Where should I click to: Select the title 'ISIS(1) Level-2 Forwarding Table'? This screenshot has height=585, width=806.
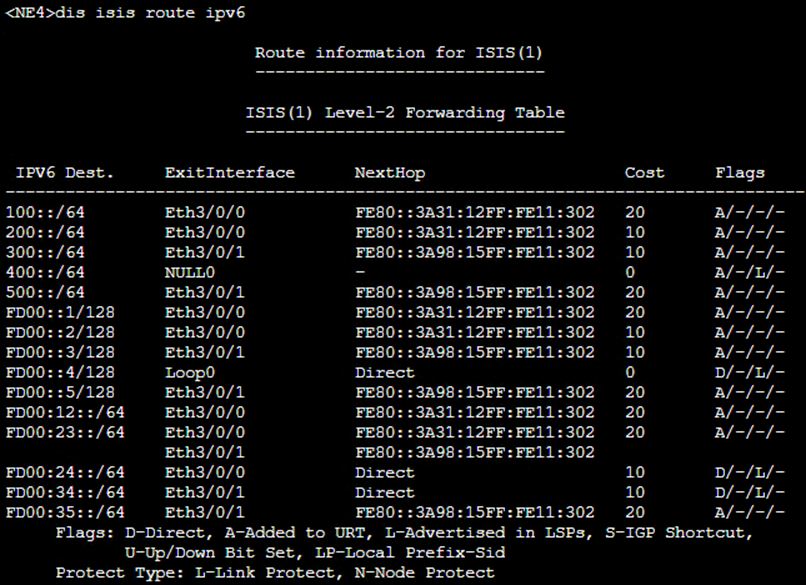pos(404,112)
